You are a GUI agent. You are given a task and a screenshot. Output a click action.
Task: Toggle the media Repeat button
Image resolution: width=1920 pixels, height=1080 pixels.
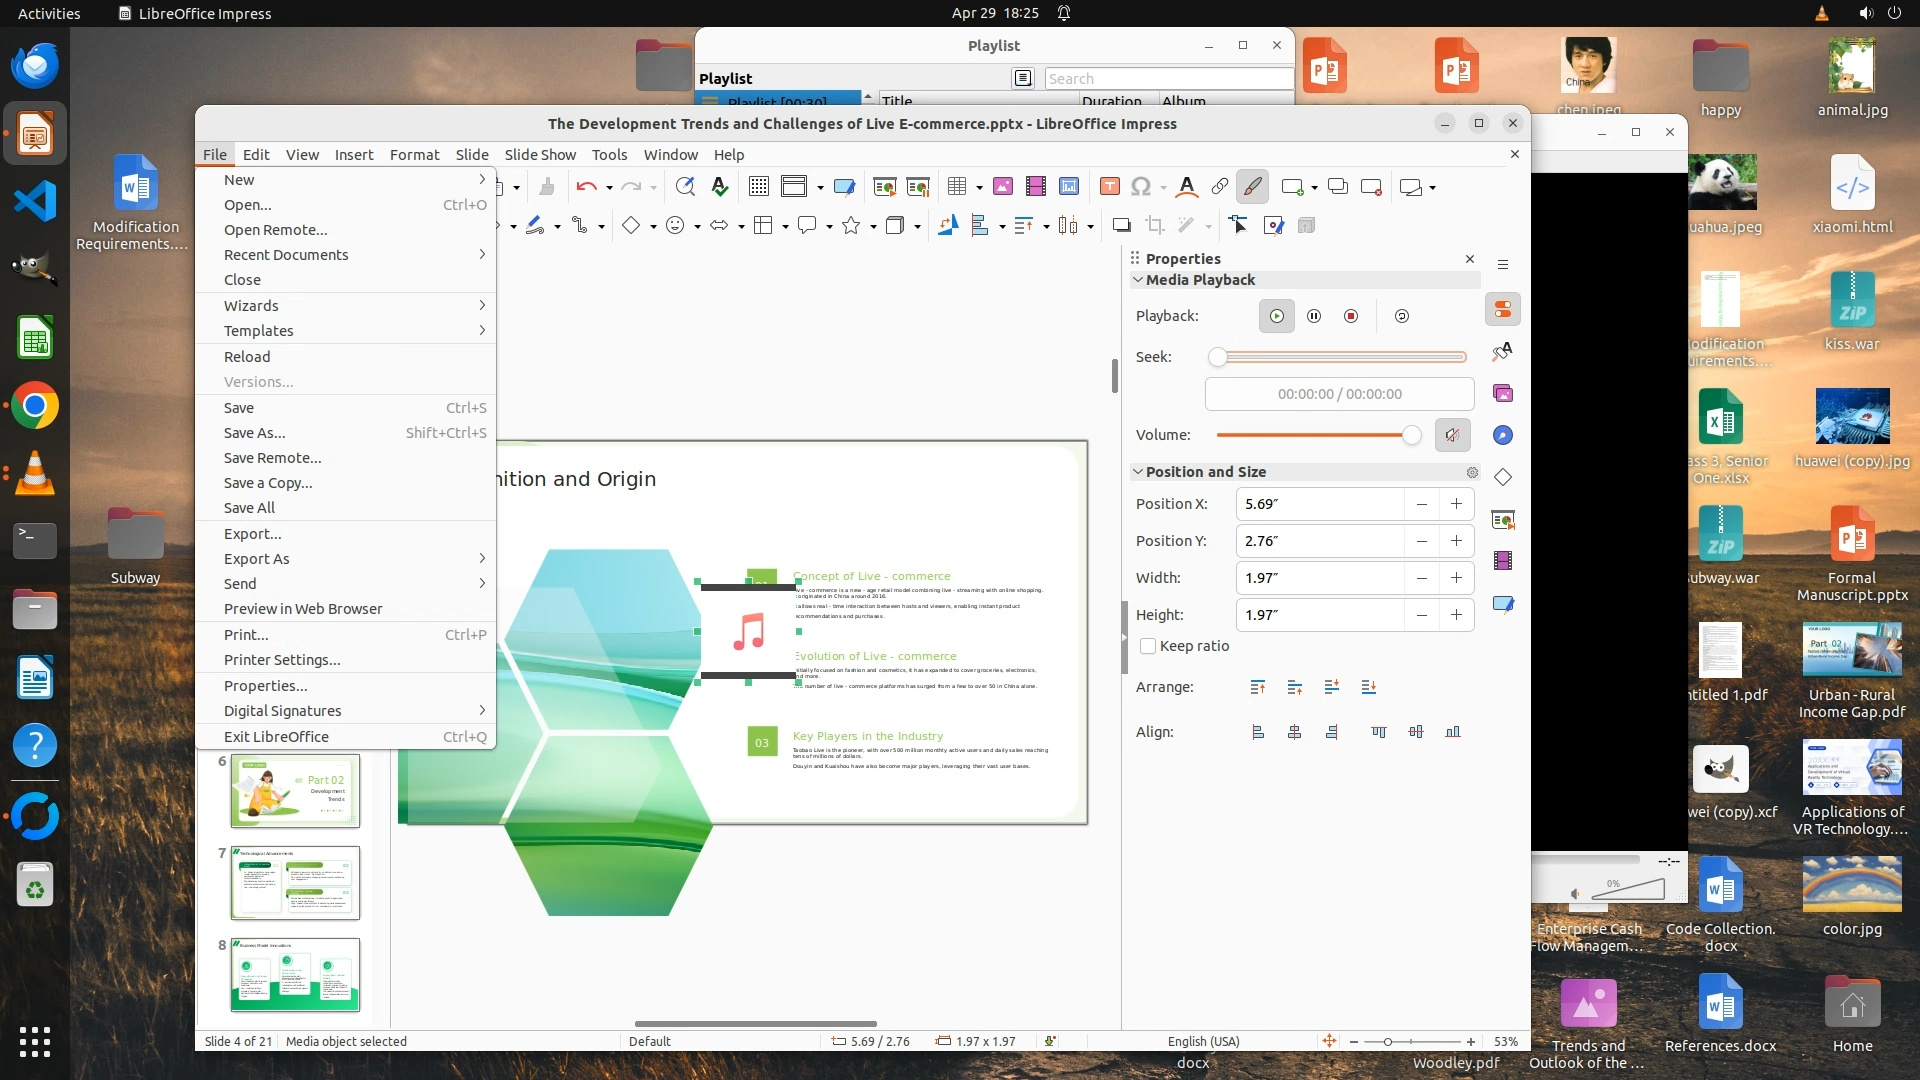click(x=1401, y=316)
